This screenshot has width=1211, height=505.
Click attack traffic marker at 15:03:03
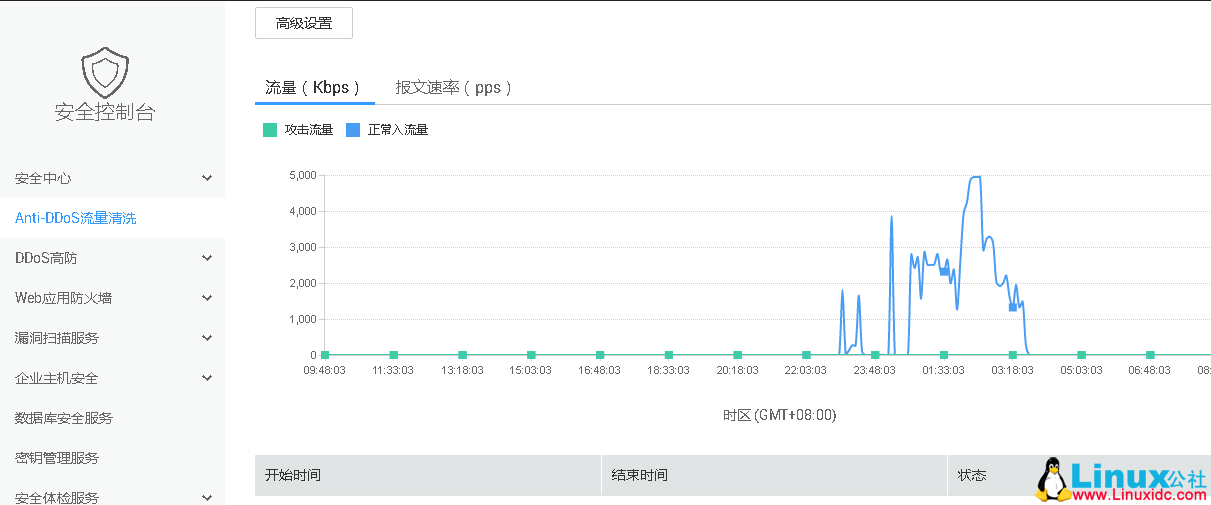click(531, 355)
